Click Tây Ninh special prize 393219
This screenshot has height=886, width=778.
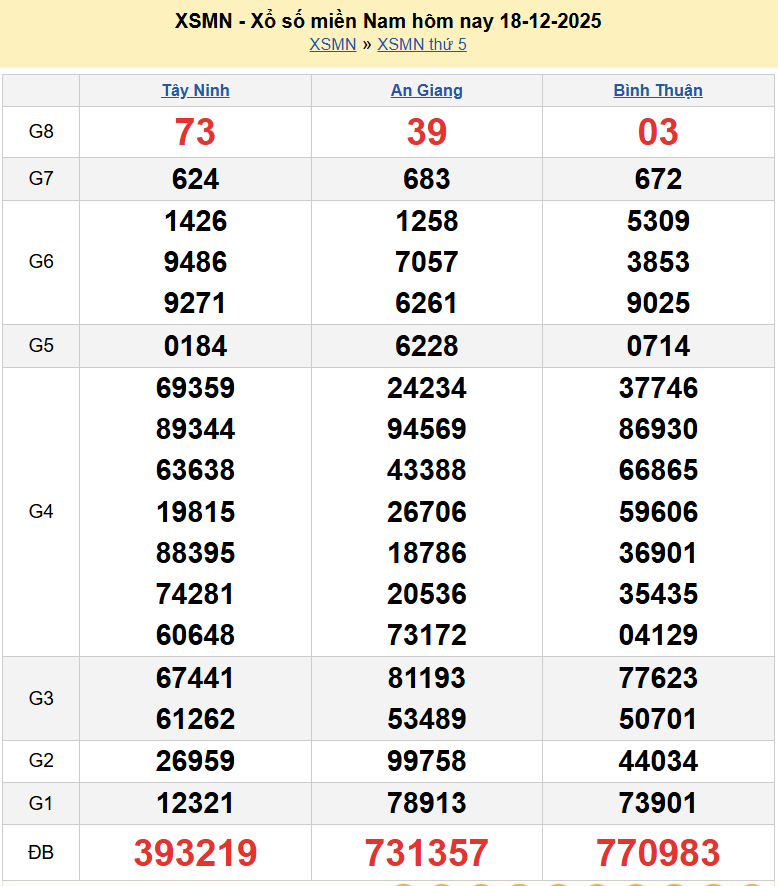[195, 853]
